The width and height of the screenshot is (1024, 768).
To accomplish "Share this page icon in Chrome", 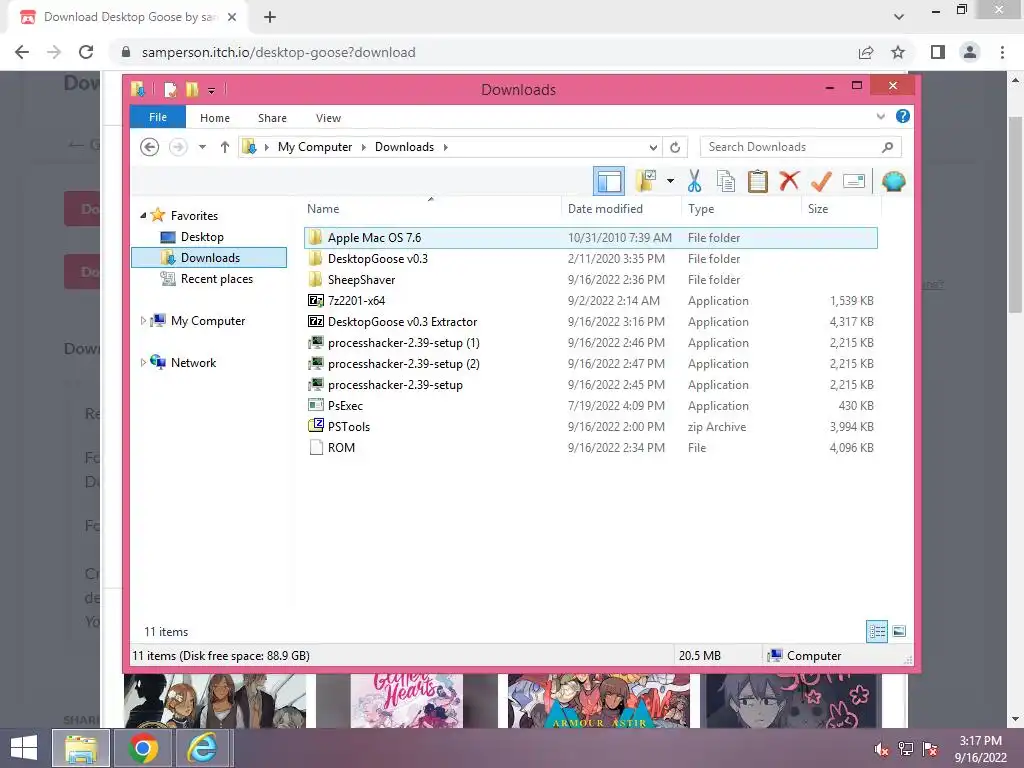I will coord(866,52).
